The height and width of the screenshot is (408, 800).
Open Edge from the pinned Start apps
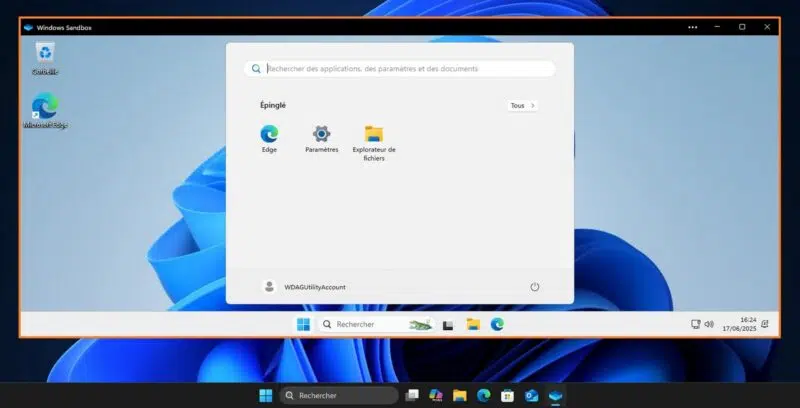coord(269,134)
